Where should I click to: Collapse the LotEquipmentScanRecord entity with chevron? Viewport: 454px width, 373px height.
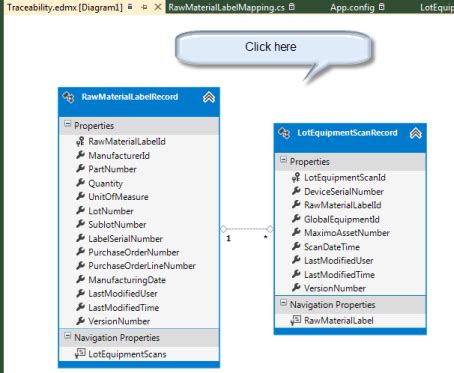point(415,133)
